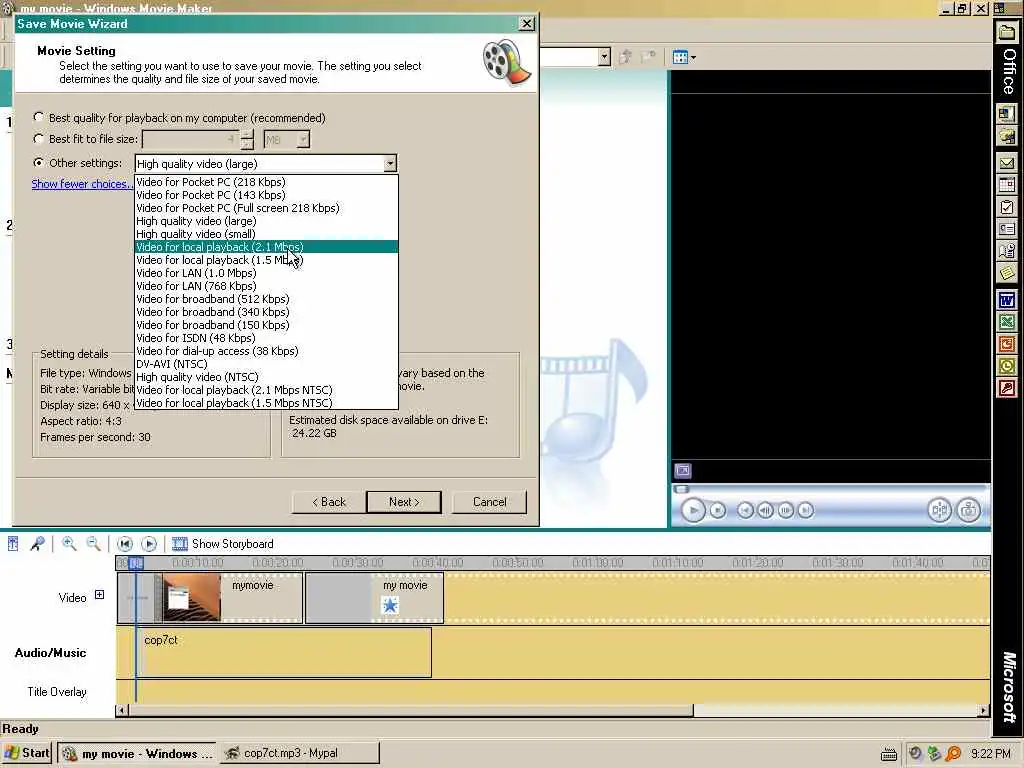Image resolution: width=1024 pixels, height=768 pixels.
Task: Cancel the Save Movie Wizard
Action: click(489, 502)
